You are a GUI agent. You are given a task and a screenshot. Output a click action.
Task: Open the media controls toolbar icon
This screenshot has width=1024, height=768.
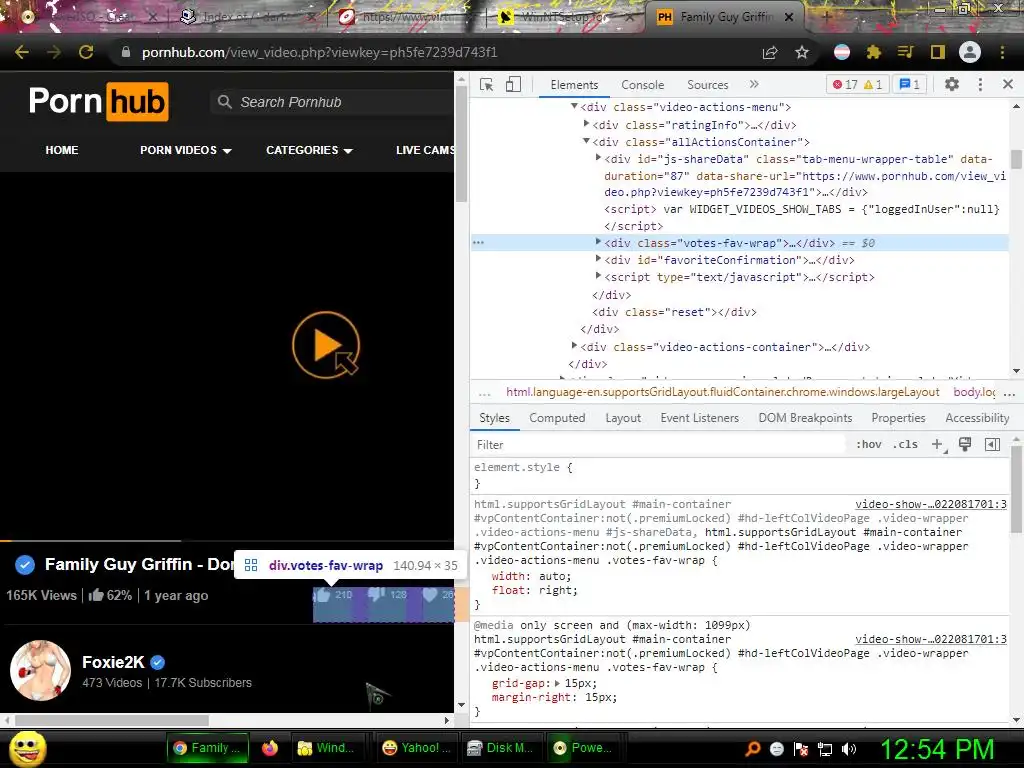click(906, 52)
